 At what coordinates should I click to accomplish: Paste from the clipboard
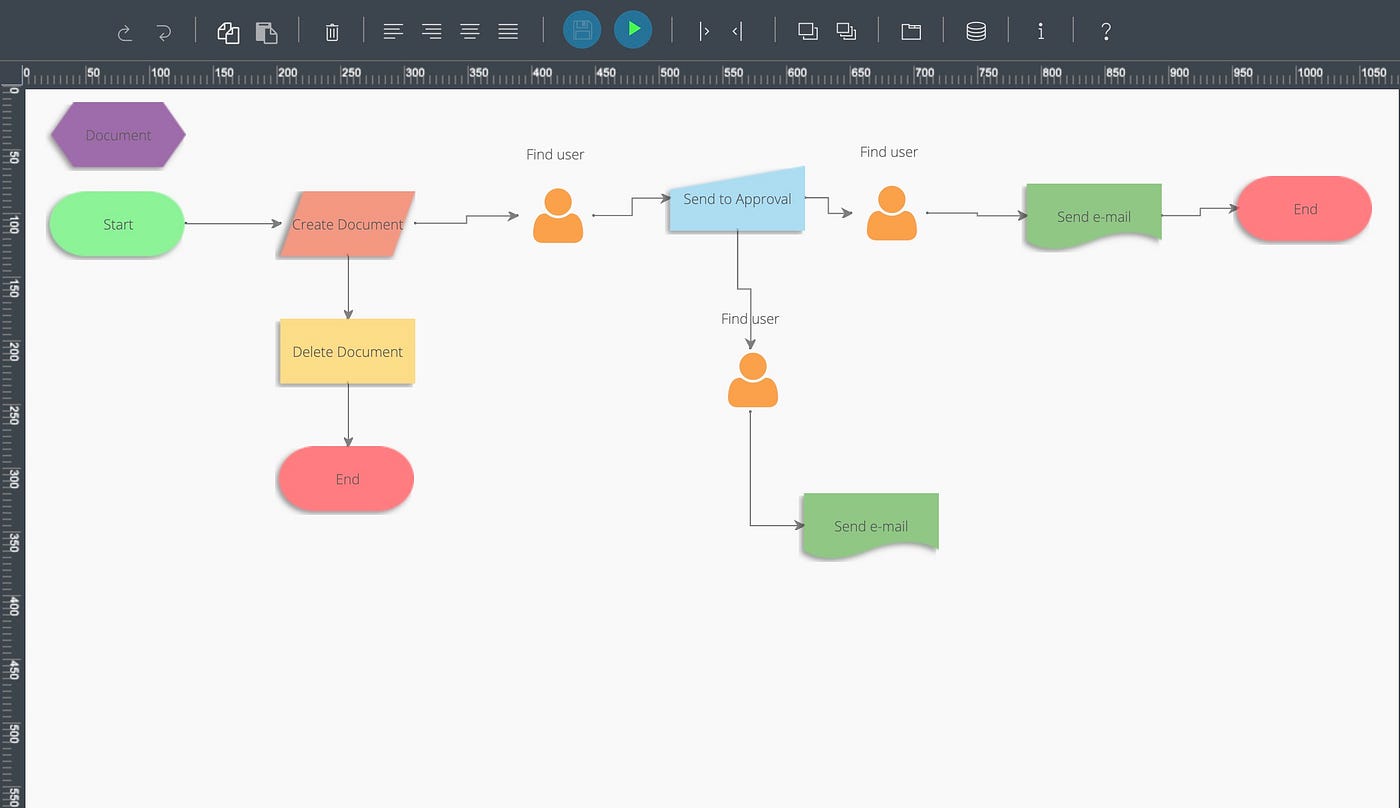click(267, 31)
